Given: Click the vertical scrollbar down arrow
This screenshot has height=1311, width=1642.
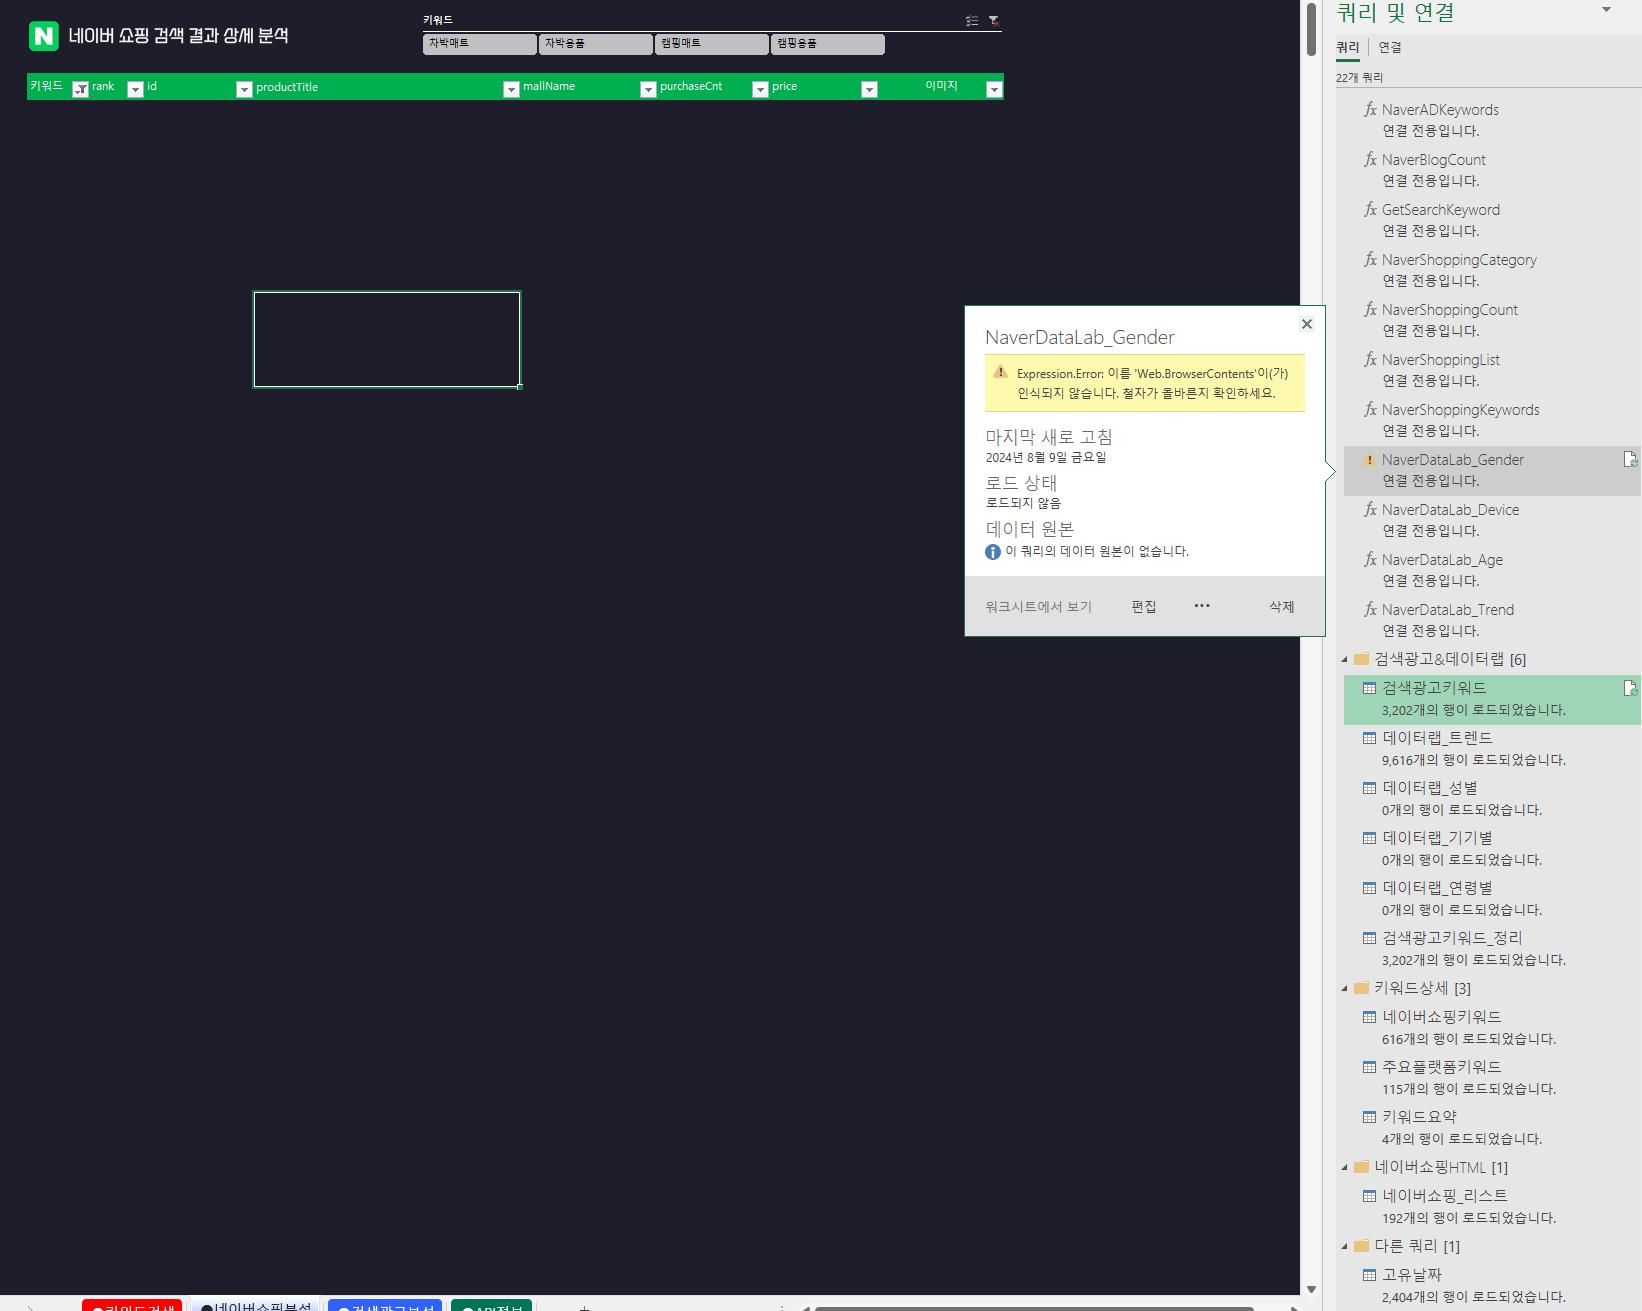Looking at the screenshot, I should pyautogui.click(x=1311, y=1290).
